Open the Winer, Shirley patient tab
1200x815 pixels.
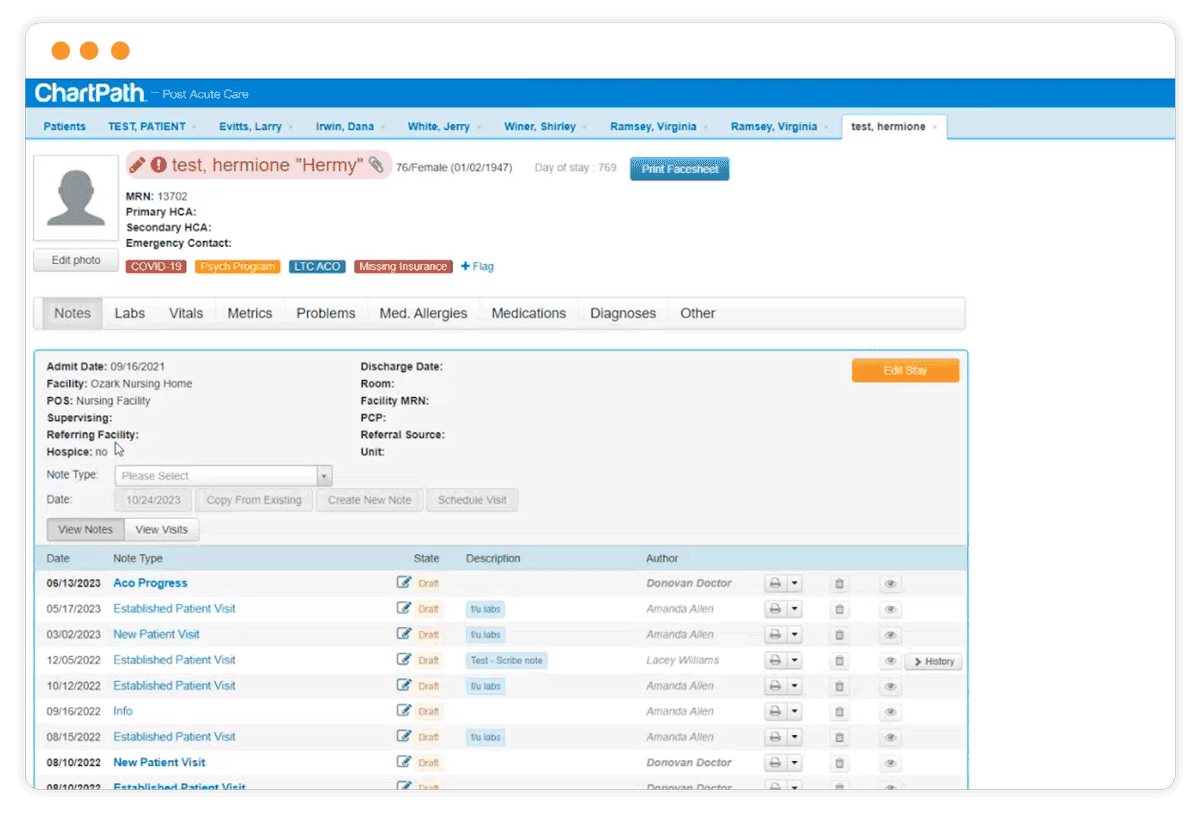[x=538, y=126]
